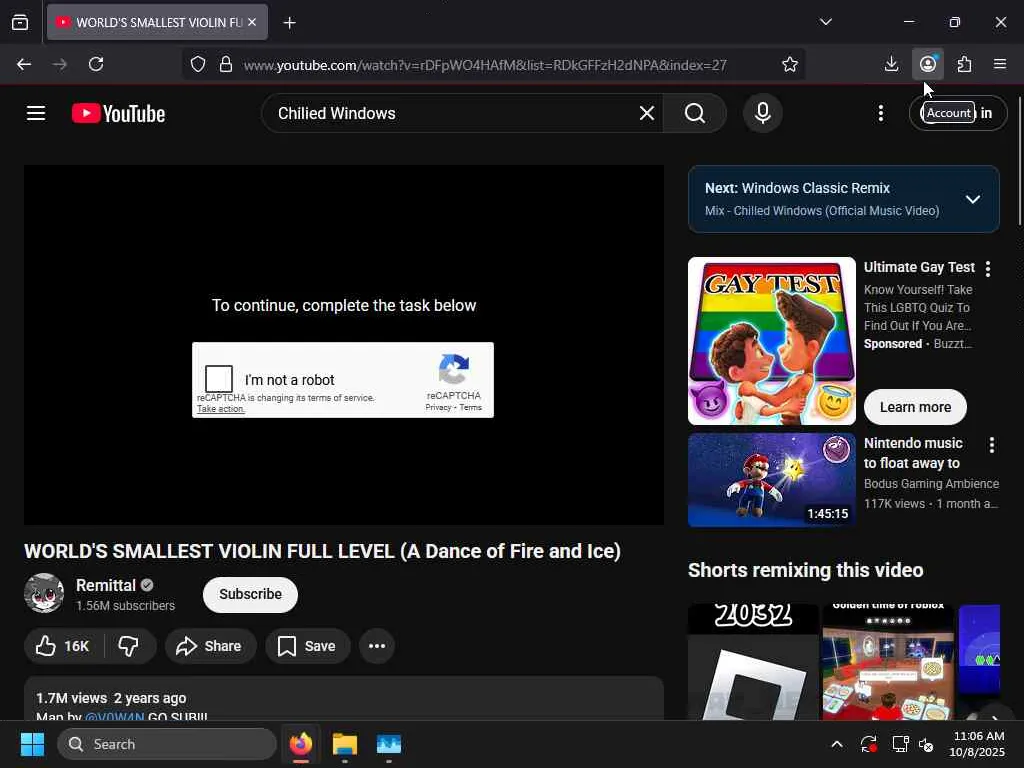1024x768 pixels.
Task: Open Firefox extensions puzzle icon
Action: coord(964,64)
